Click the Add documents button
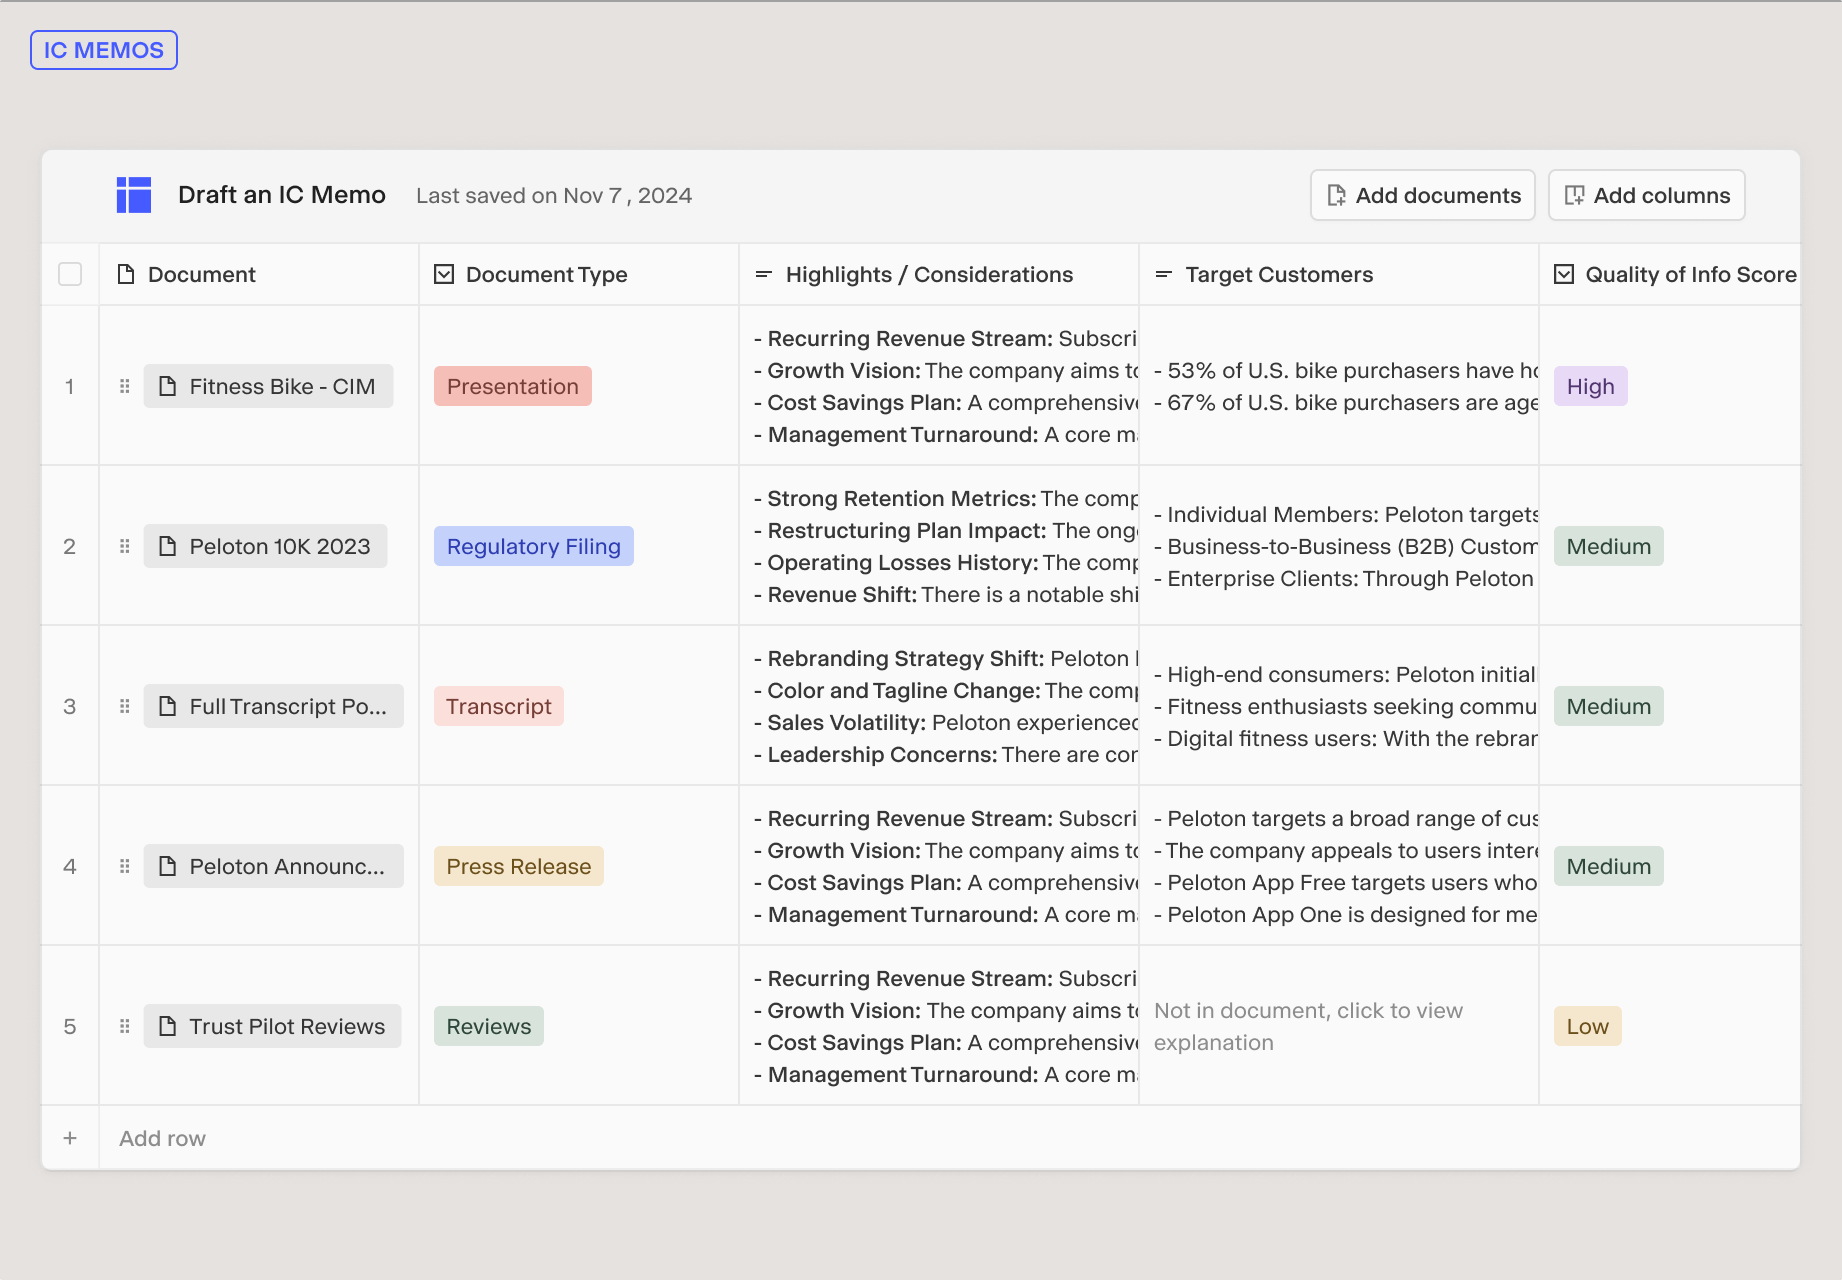 click(1422, 195)
